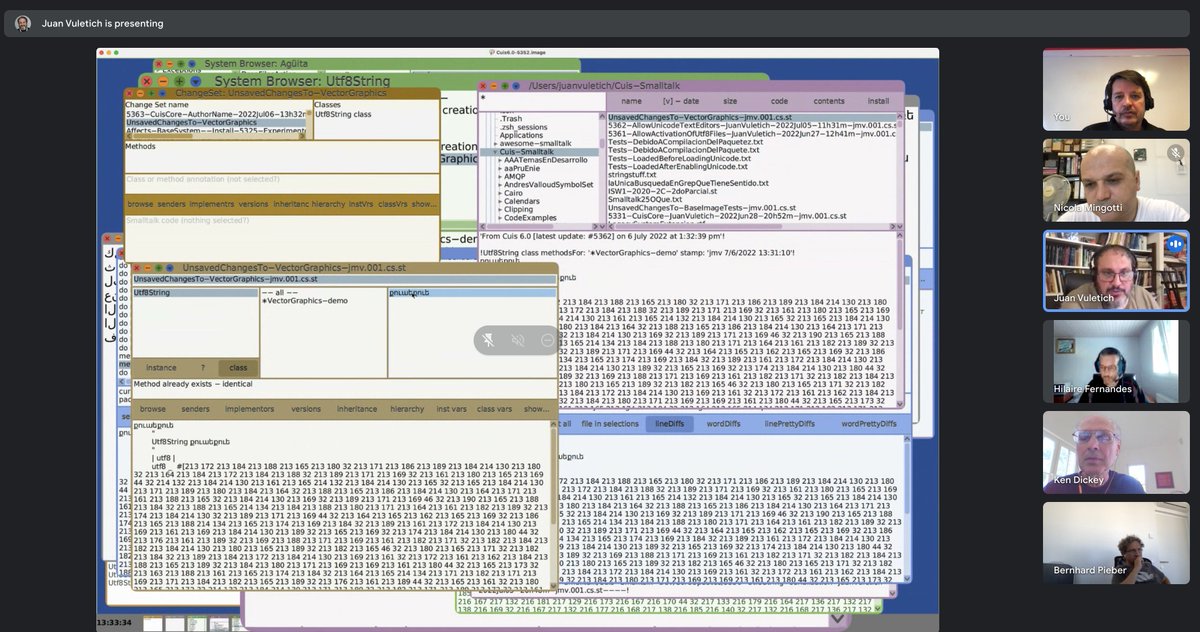
Task: Toggle the wordPrettyDiffs option
Action: pyautogui.click(x=868, y=424)
